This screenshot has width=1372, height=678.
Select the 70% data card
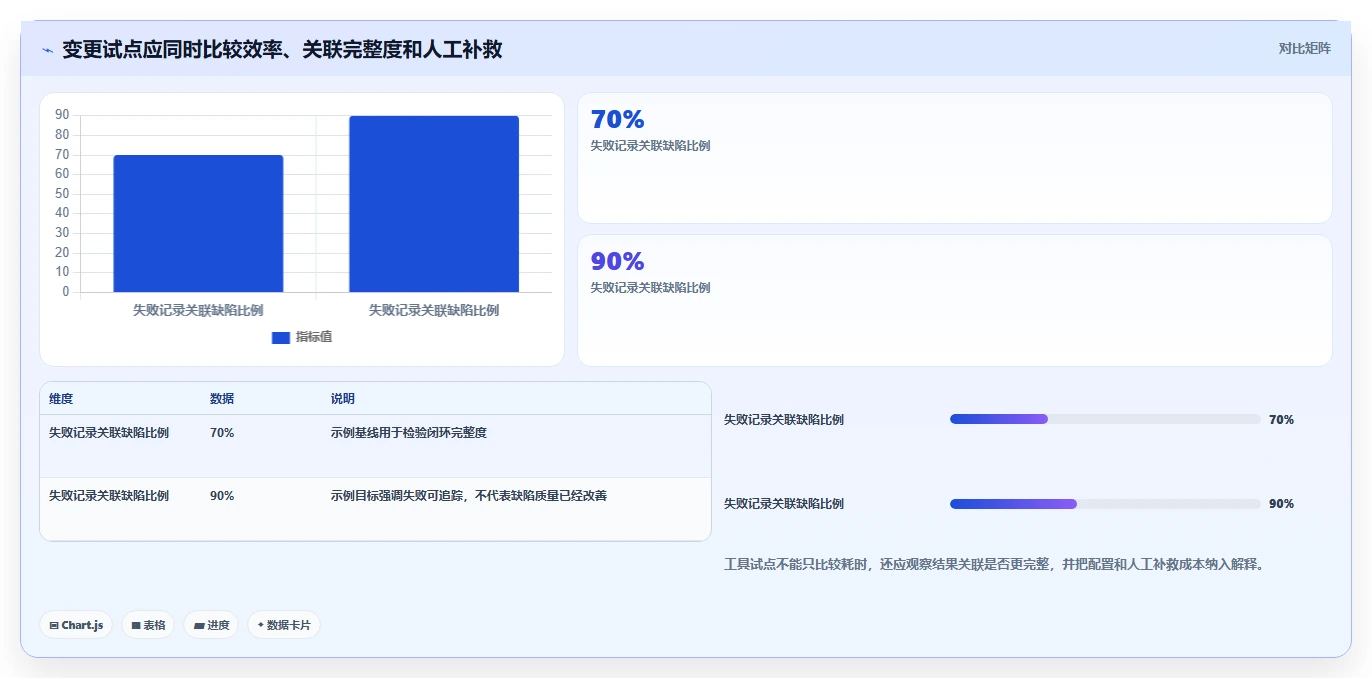(955, 158)
